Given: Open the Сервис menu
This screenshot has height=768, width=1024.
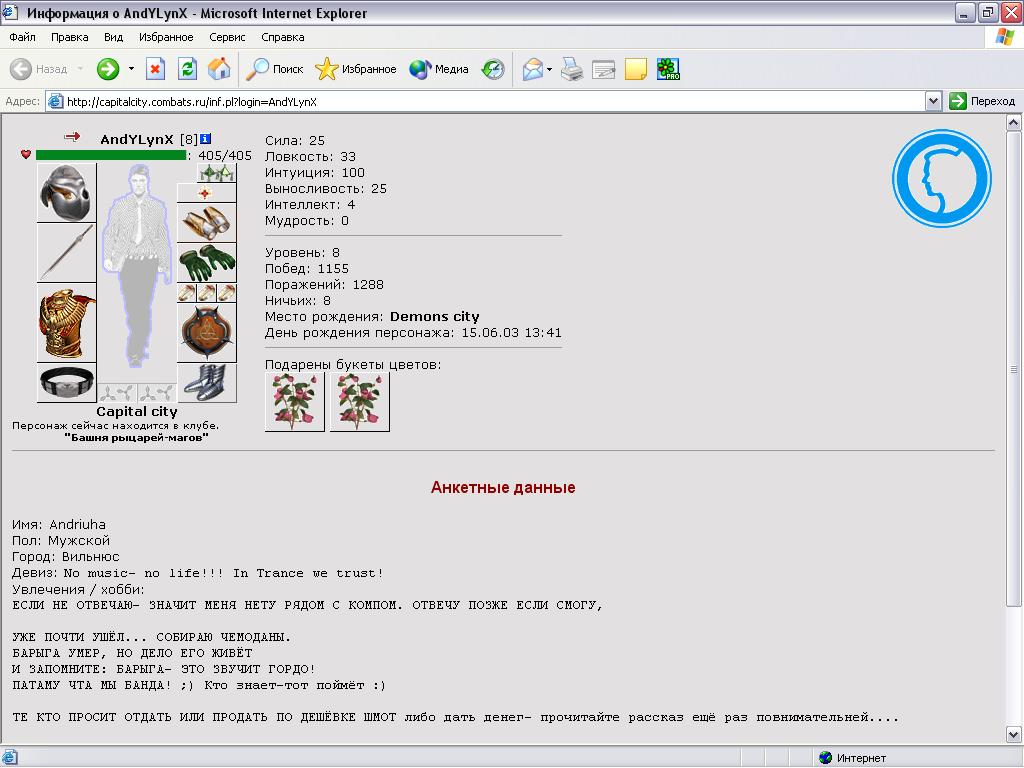Looking at the screenshot, I should pyautogui.click(x=227, y=37).
